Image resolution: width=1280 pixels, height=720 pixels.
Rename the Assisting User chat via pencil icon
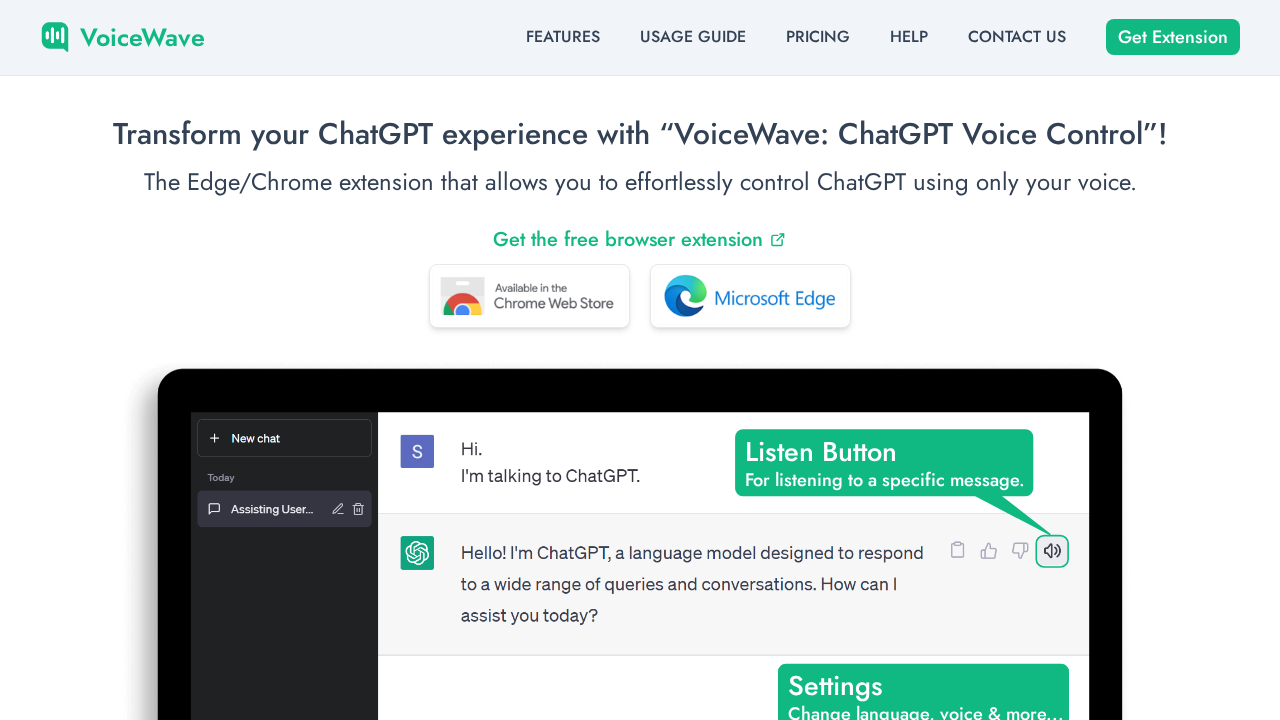pyautogui.click(x=338, y=508)
